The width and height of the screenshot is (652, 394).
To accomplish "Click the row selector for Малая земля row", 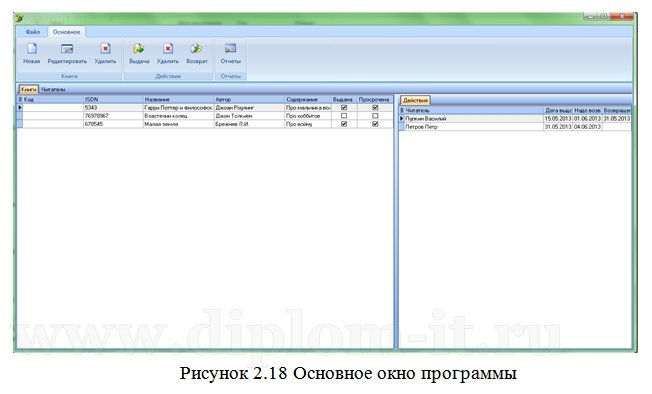I will tap(20, 124).
